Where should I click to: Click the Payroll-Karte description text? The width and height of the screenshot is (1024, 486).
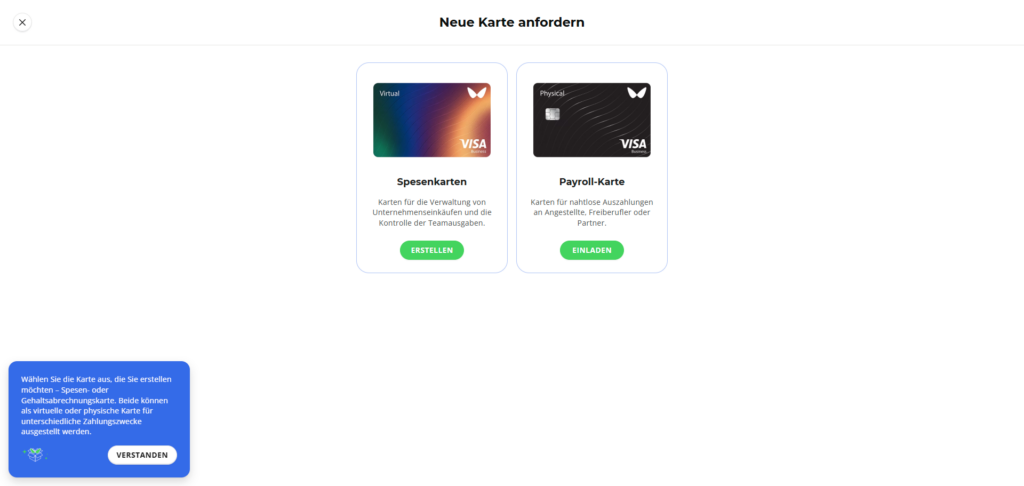(x=592, y=212)
